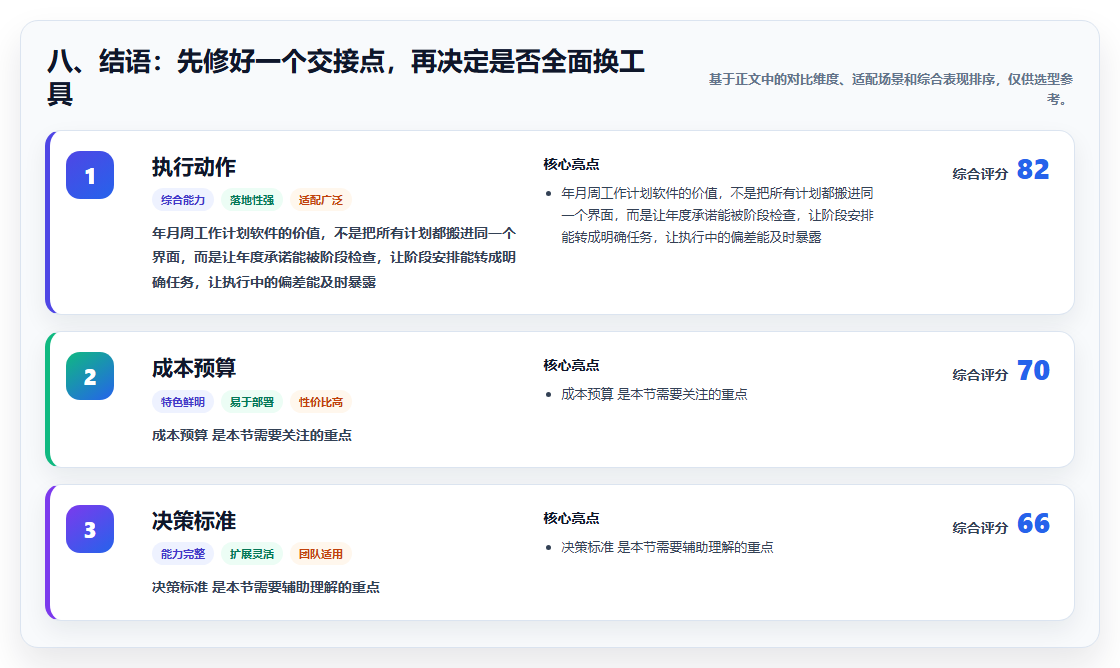Click 核心亮点 heading in 成本预算 card
Image resolution: width=1120 pixels, height=668 pixels.
[x=571, y=365]
